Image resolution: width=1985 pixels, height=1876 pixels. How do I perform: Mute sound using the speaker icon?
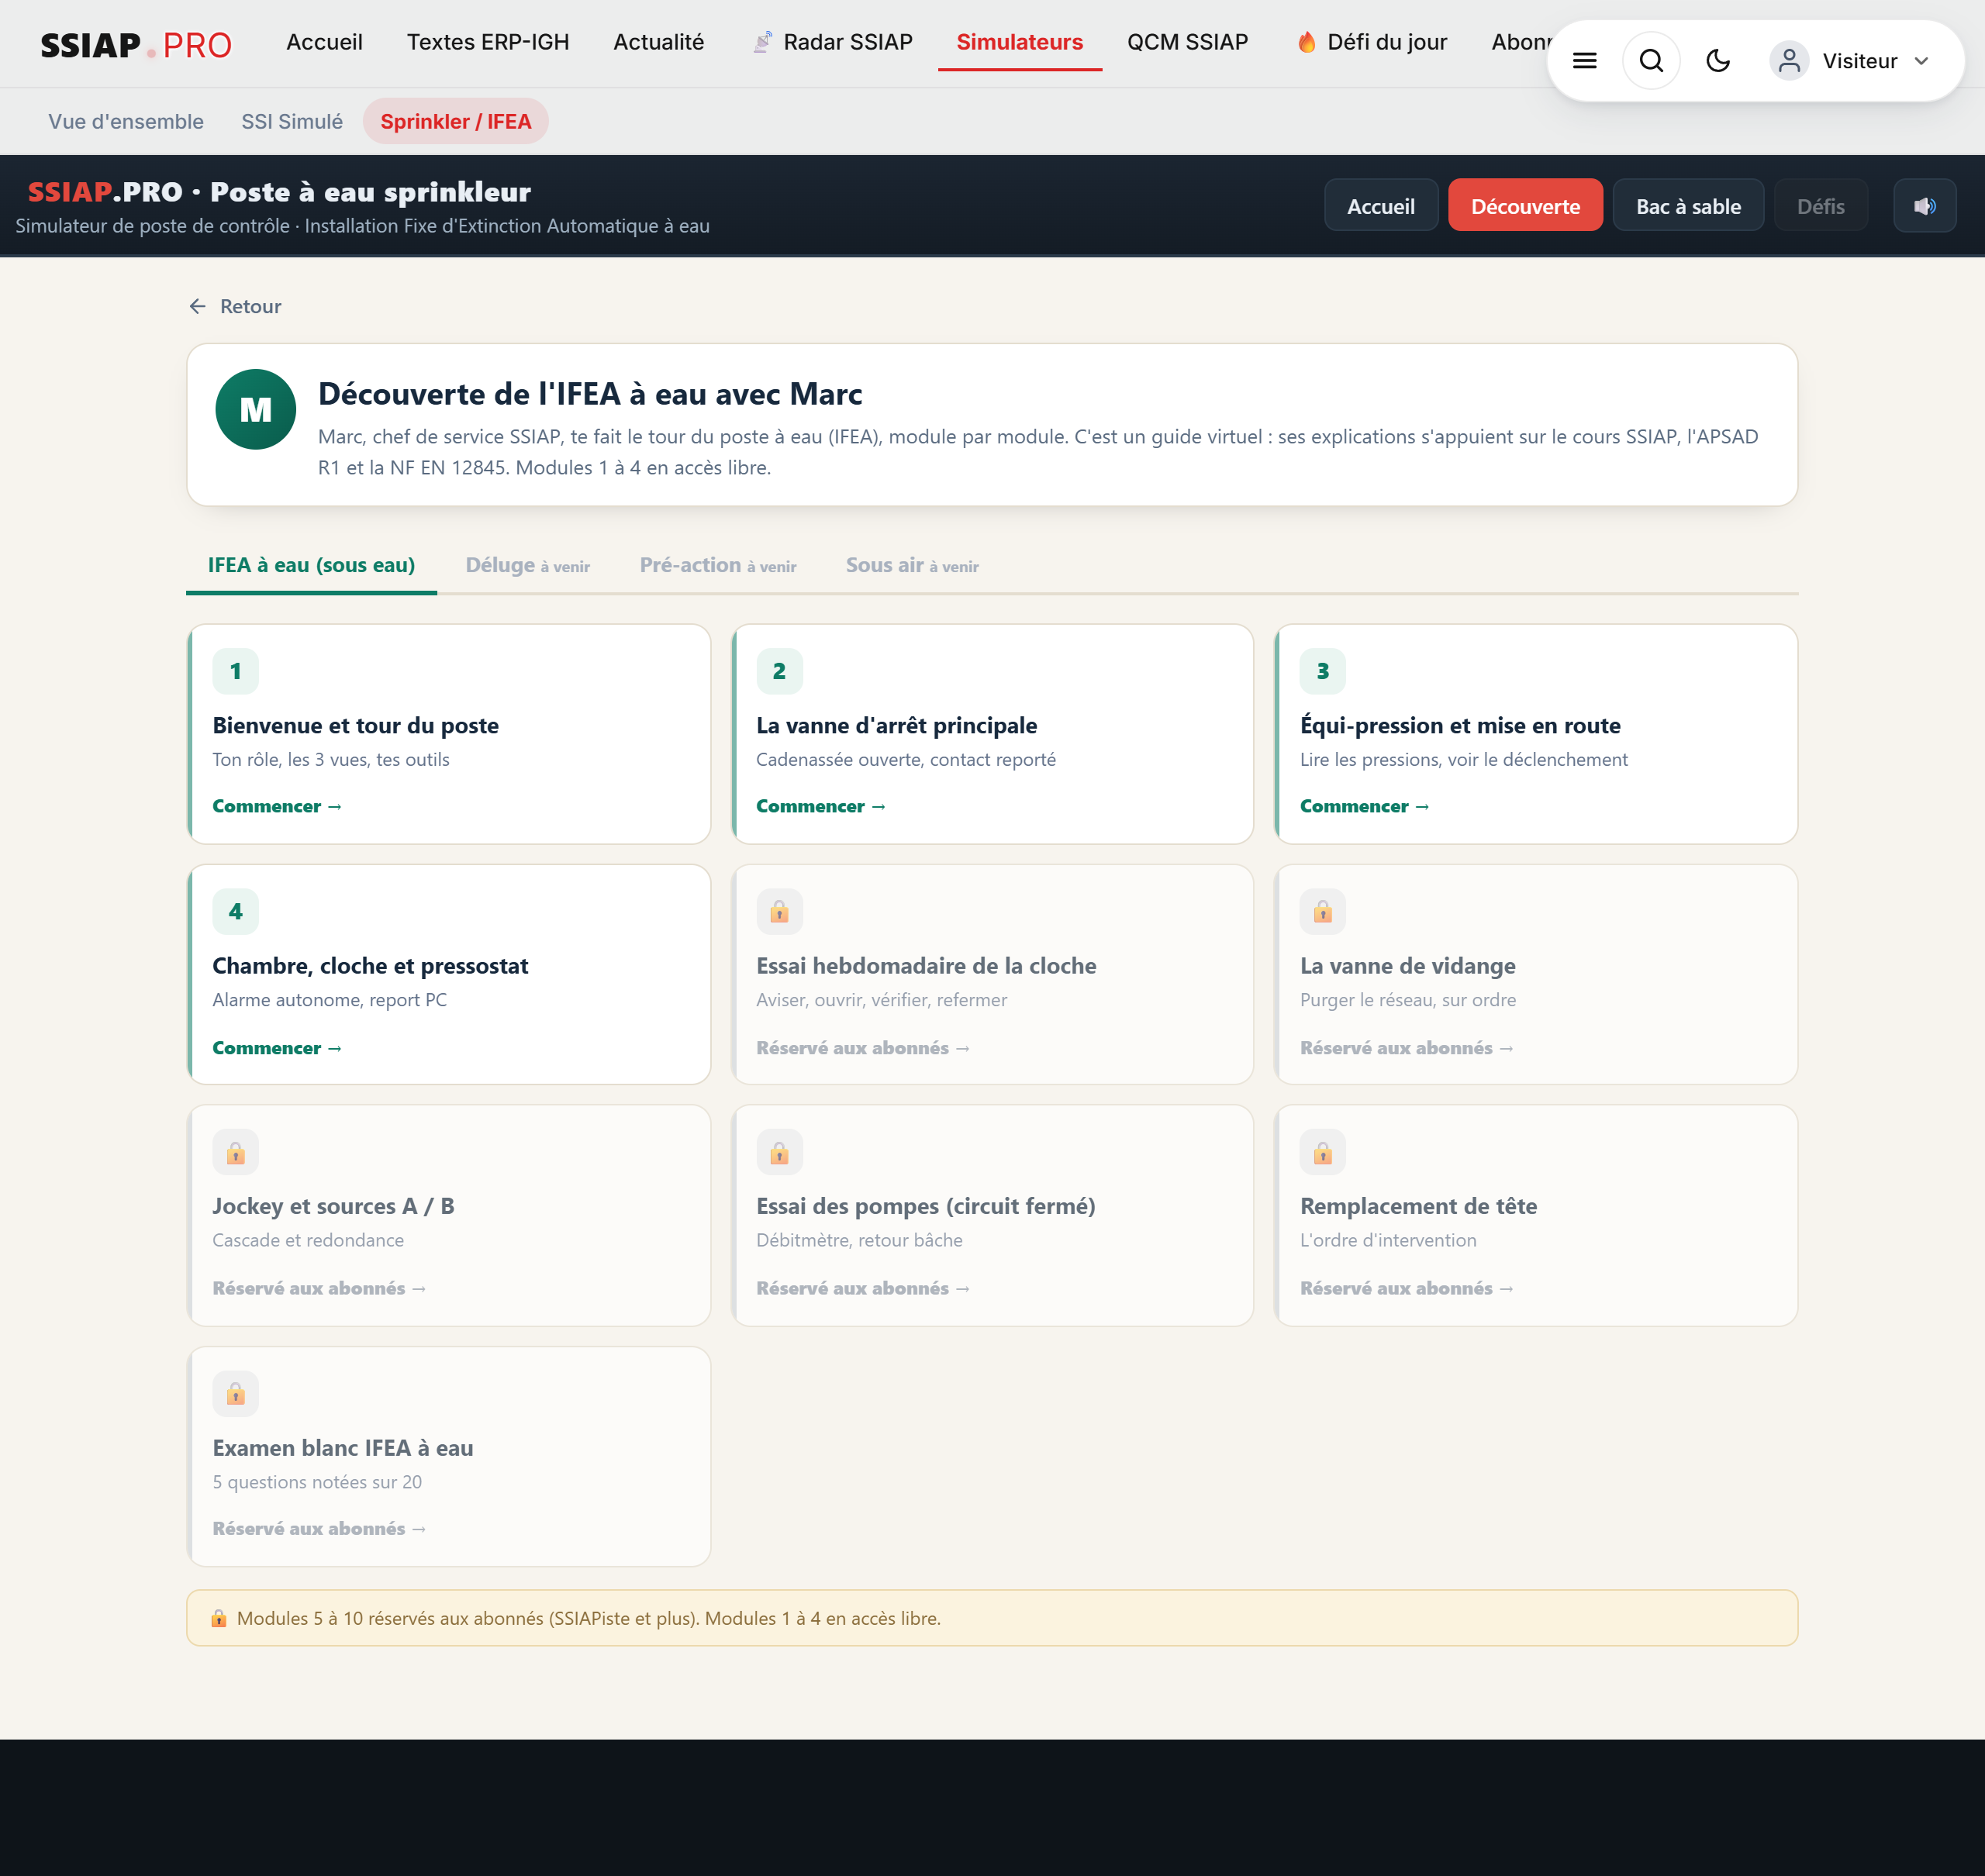(x=1924, y=206)
